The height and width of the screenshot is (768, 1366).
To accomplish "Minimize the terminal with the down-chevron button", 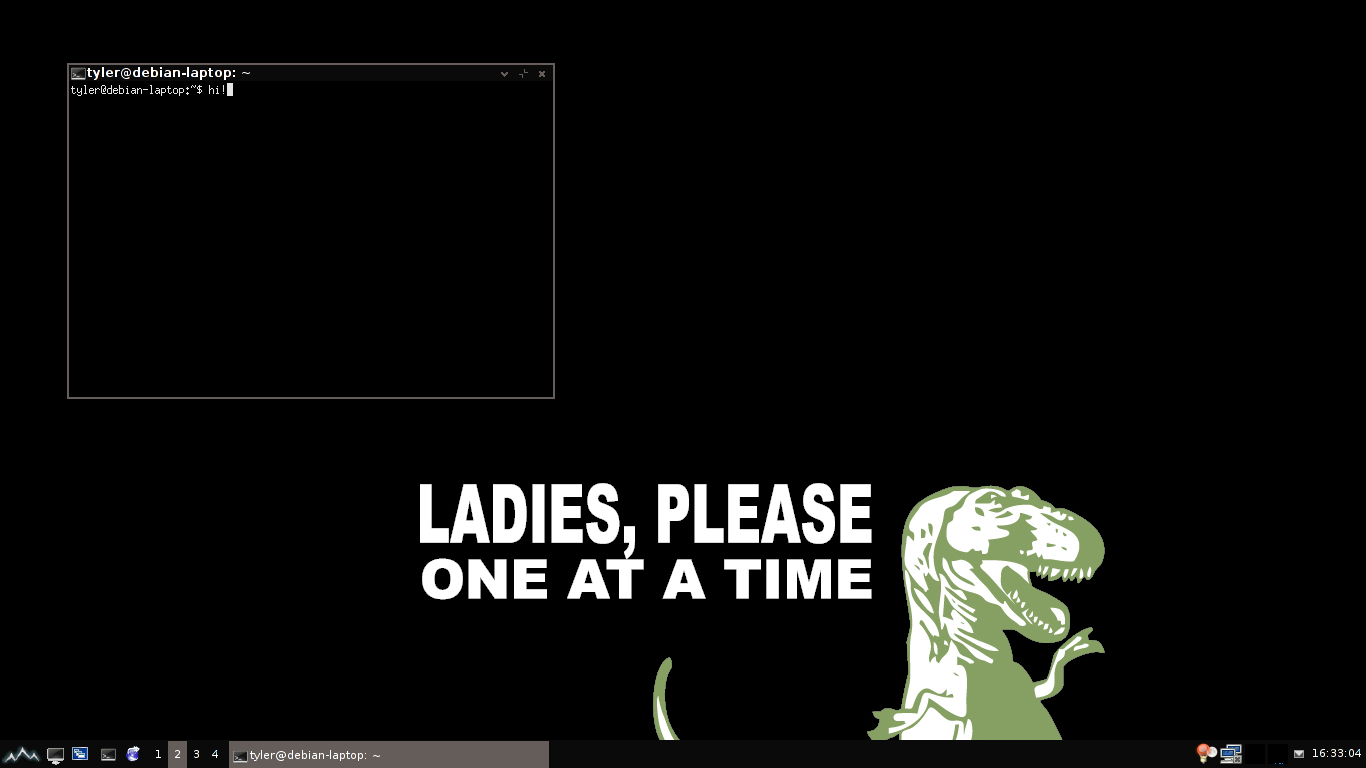I will tap(505, 74).
